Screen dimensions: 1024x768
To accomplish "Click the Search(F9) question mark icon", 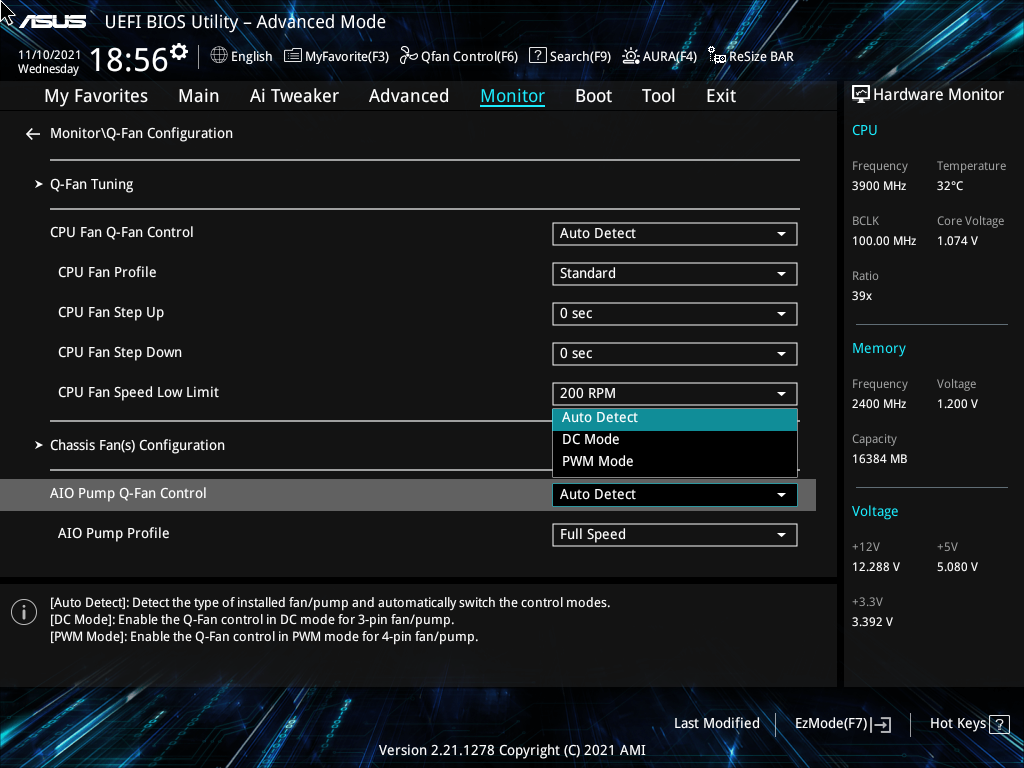I will pyautogui.click(x=537, y=56).
